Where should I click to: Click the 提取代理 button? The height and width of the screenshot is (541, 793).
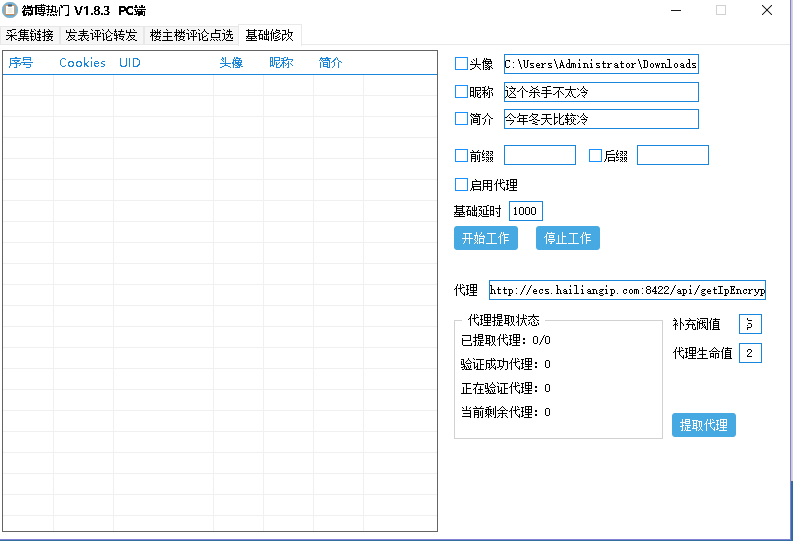point(703,425)
